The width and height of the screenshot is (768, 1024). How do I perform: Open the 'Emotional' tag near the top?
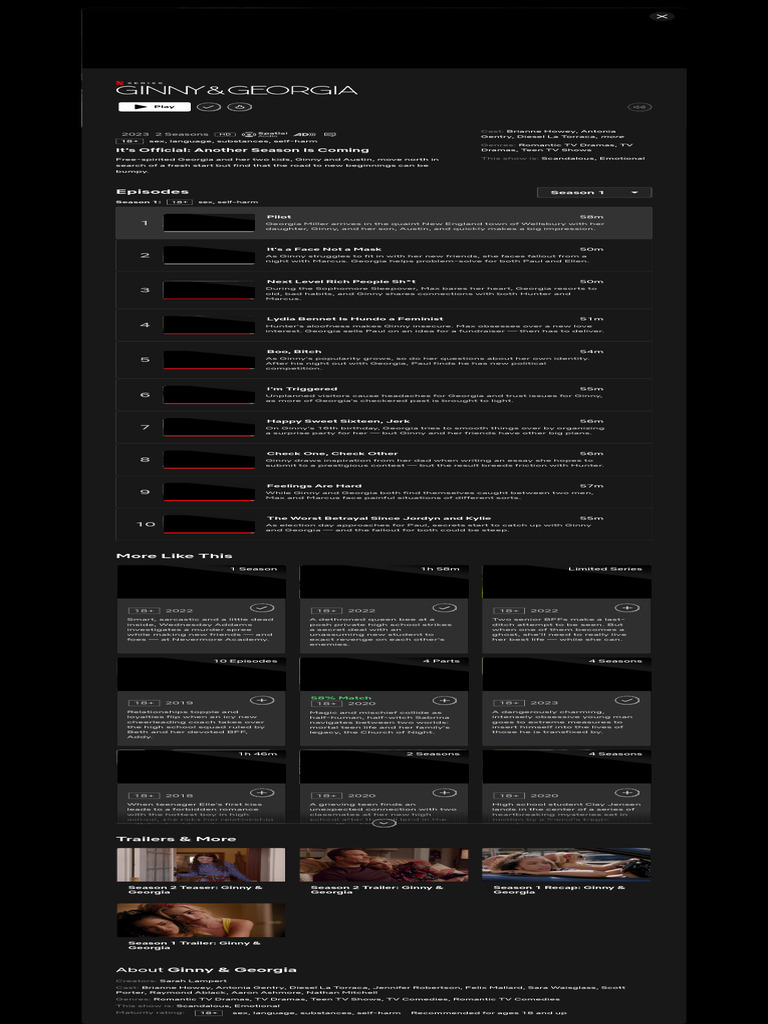622,158
